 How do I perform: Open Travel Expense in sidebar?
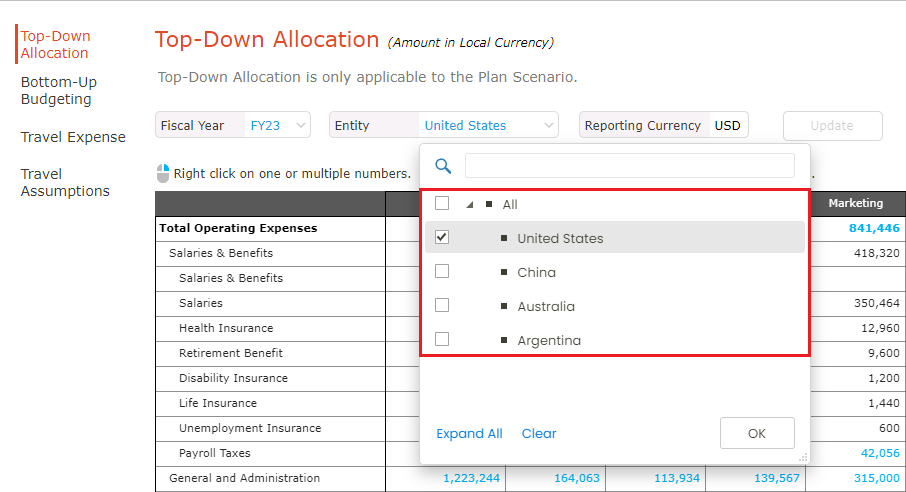click(73, 137)
